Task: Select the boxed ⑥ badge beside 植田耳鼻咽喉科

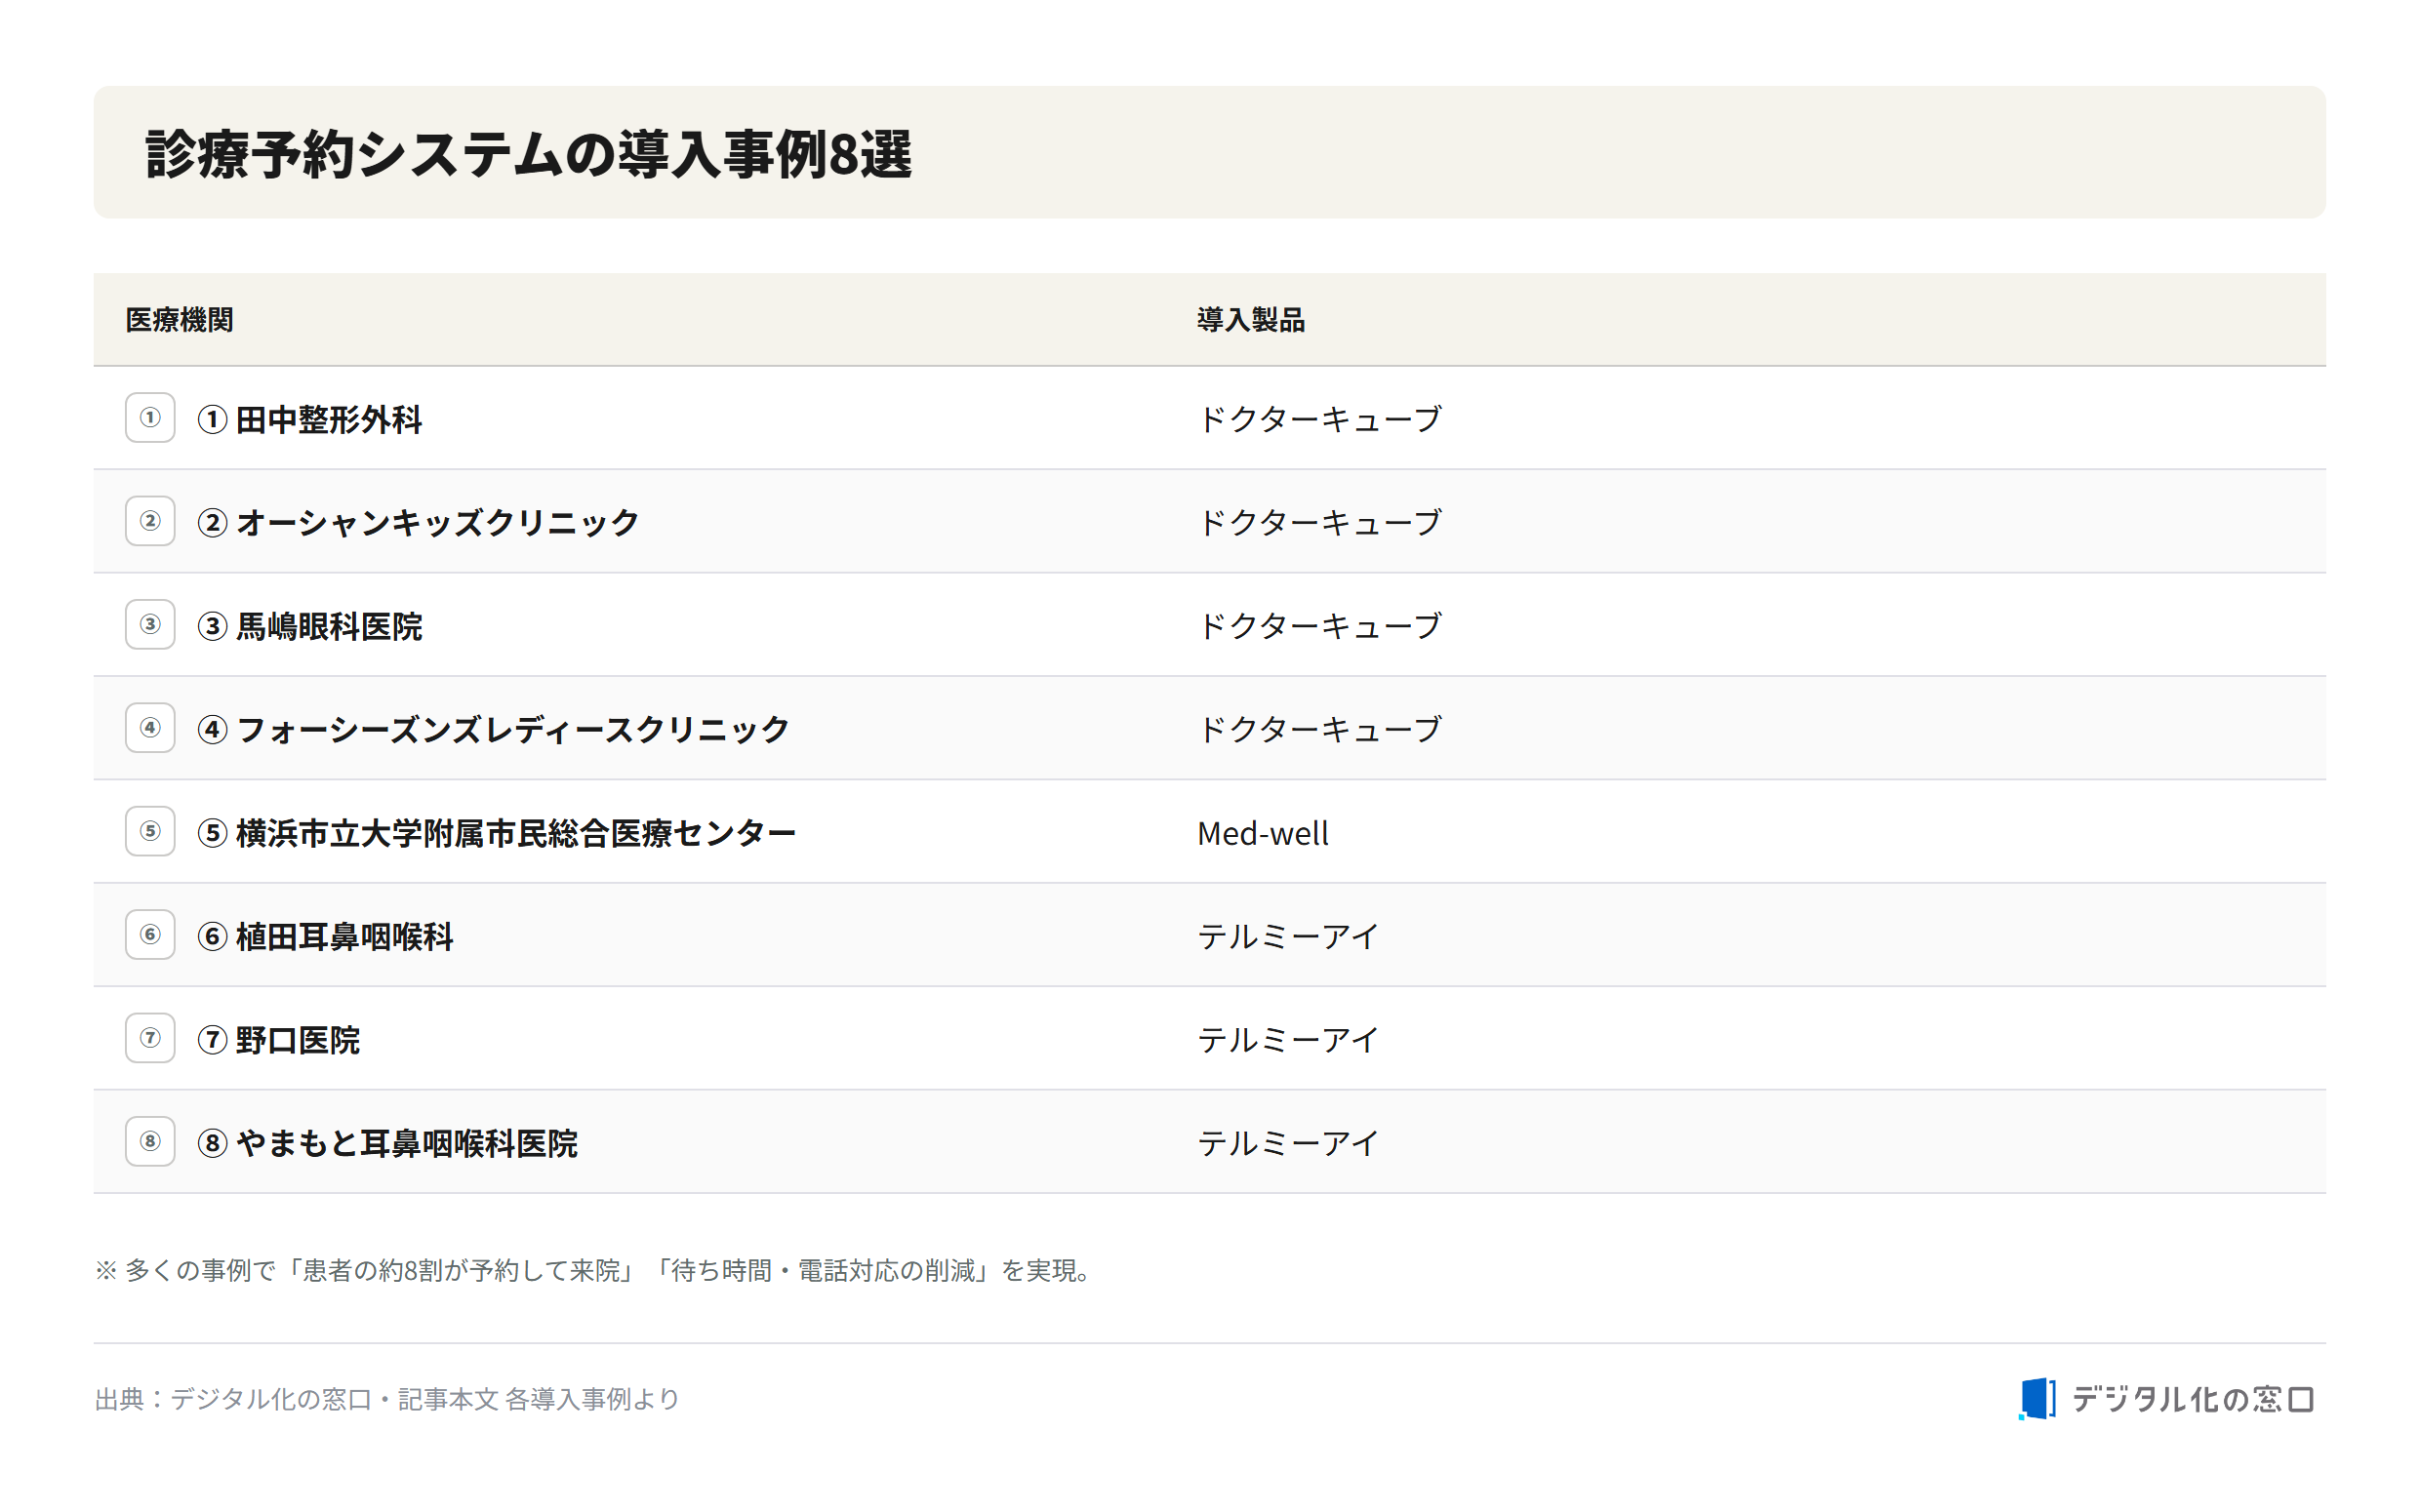Action: click(150, 935)
